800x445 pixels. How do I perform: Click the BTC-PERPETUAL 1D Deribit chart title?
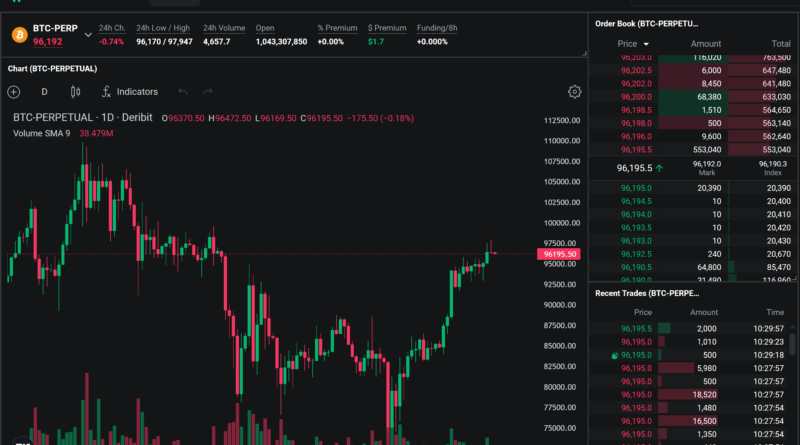pos(83,118)
